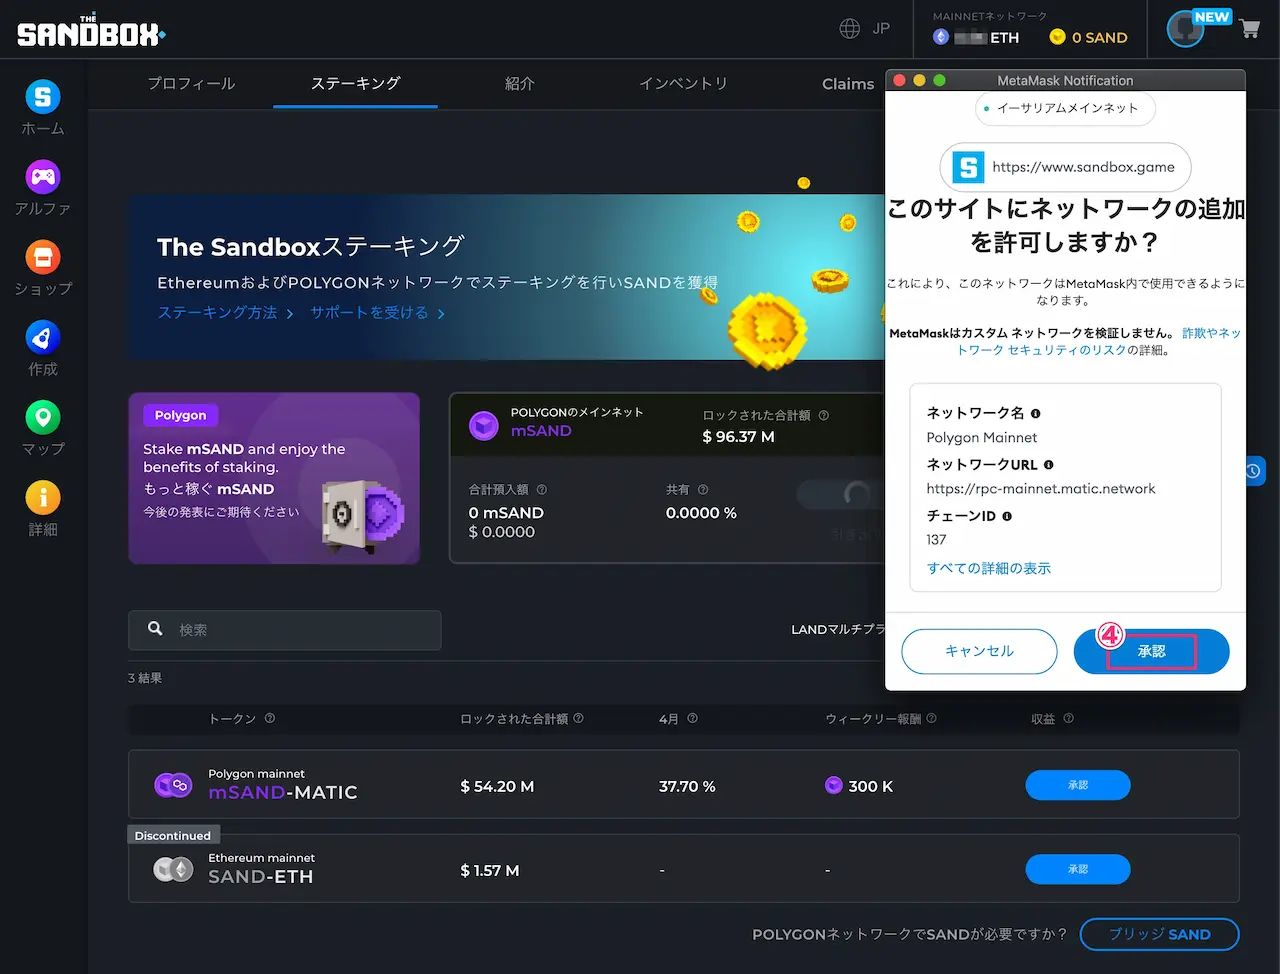Screen dimensions: 1280x974
Task: Click help icon beside 4月 column header
Action: coord(693,718)
